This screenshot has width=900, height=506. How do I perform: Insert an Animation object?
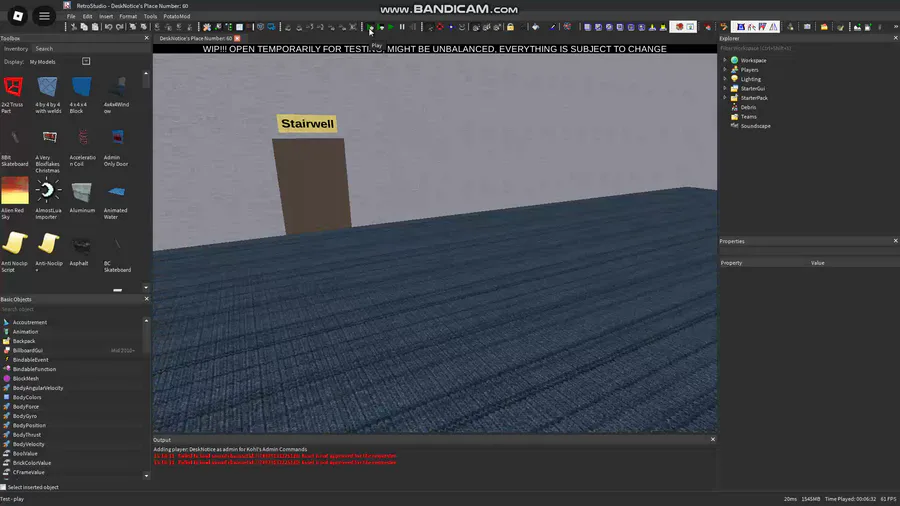pos(25,332)
